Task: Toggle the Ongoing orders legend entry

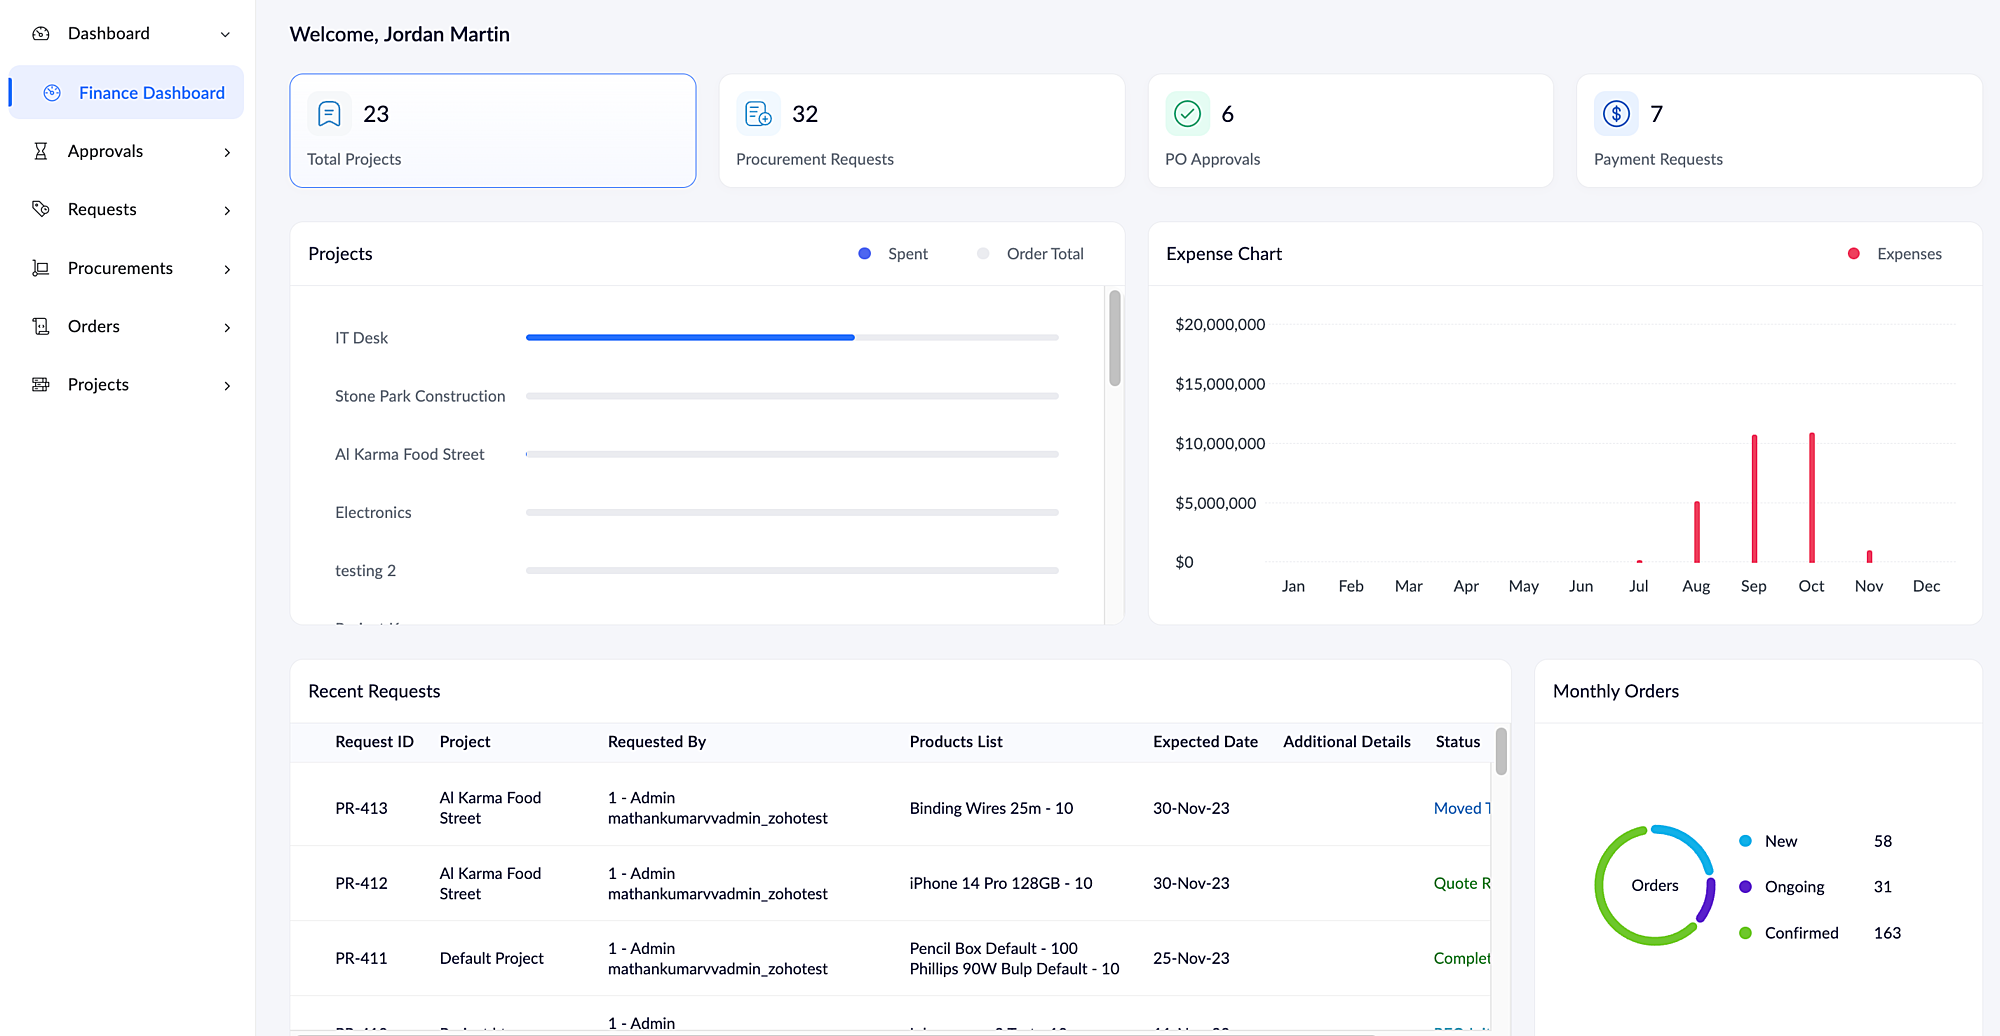Action: pos(1782,887)
